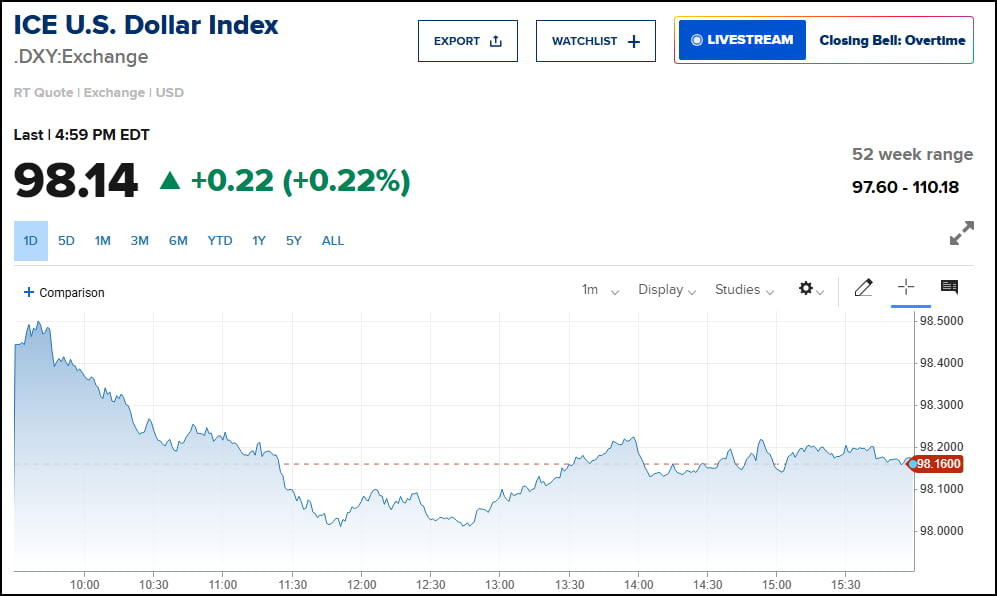Image resolution: width=997 pixels, height=596 pixels.
Task: Select the 5D time range tab
Action: pyautogui.click(x=66, y=240)
